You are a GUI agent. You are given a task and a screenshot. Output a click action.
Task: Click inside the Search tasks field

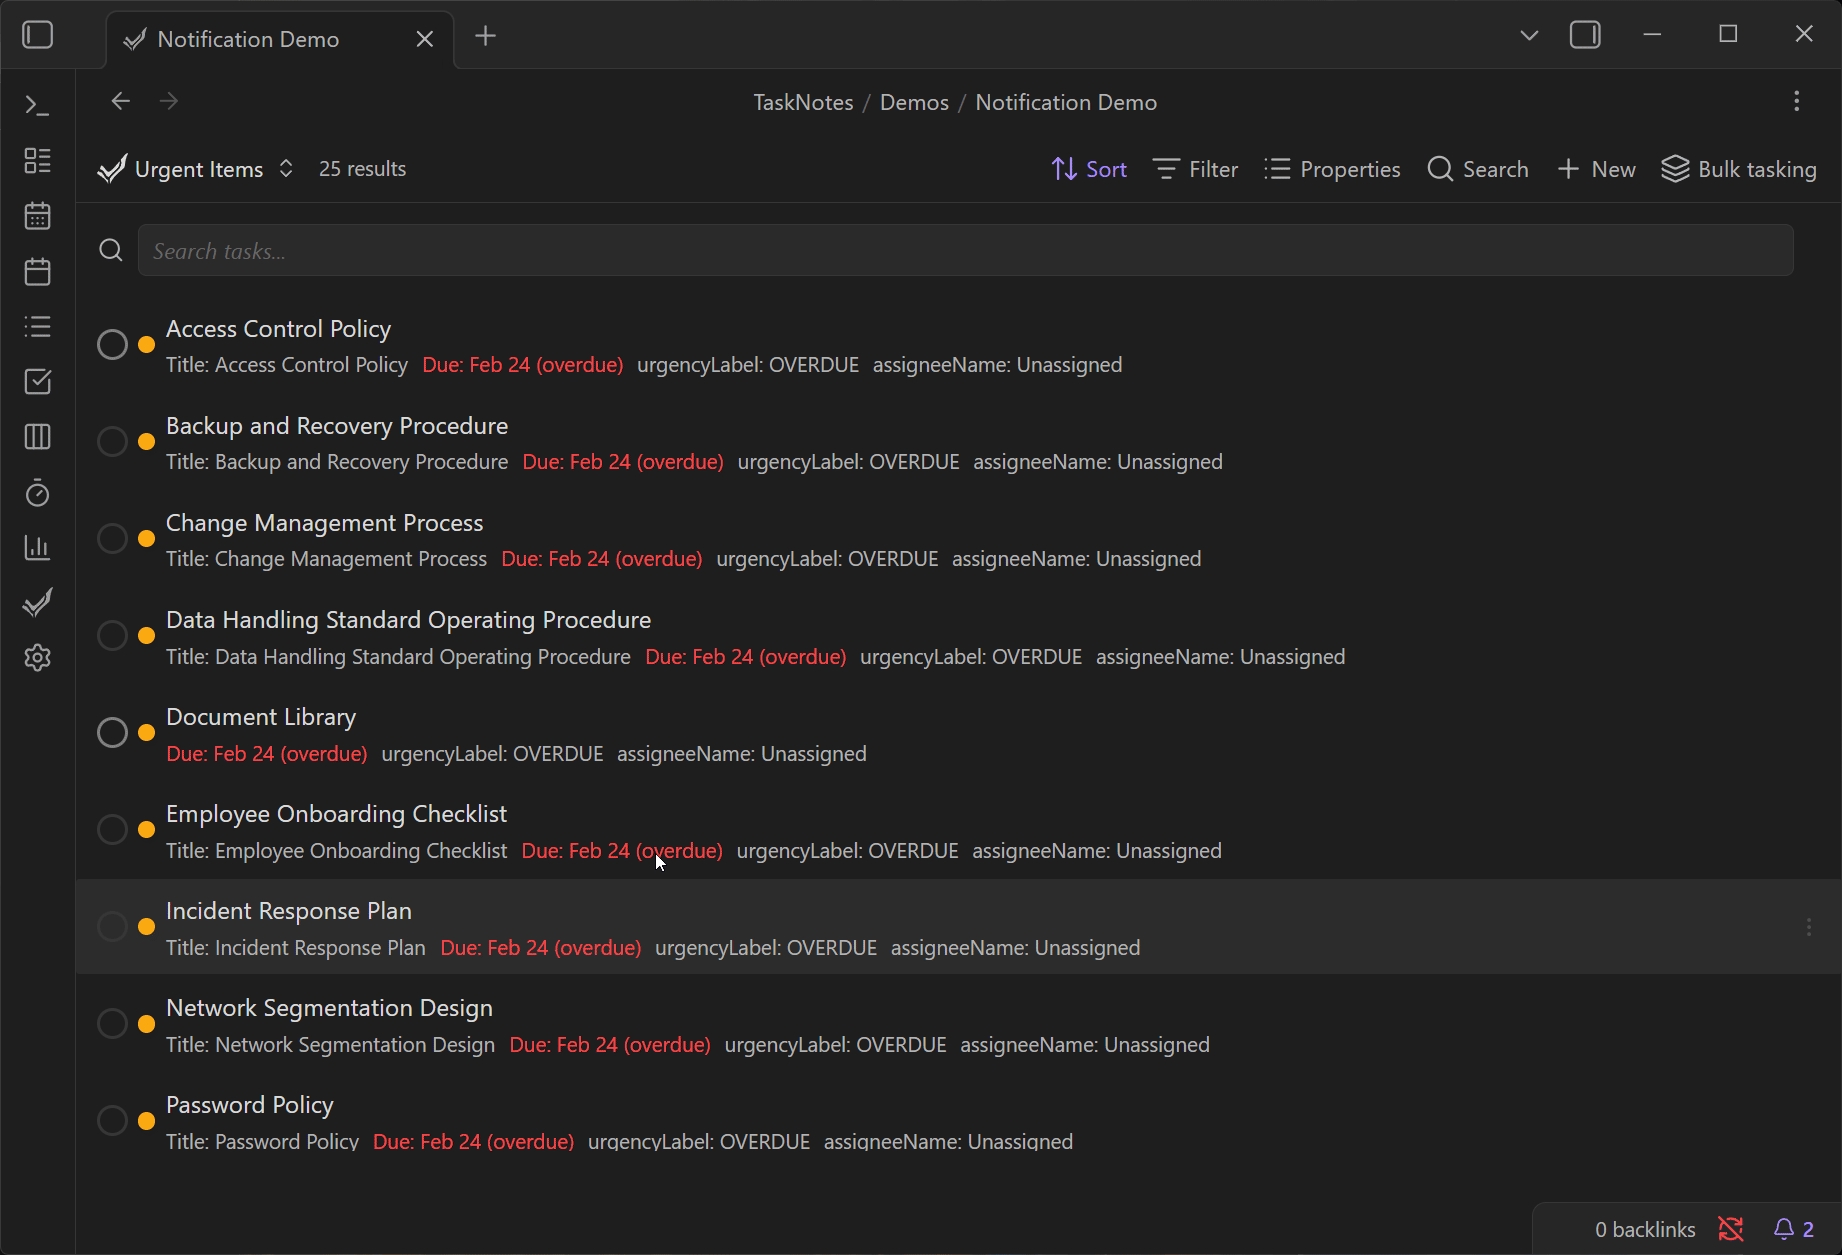coord(700,250)
